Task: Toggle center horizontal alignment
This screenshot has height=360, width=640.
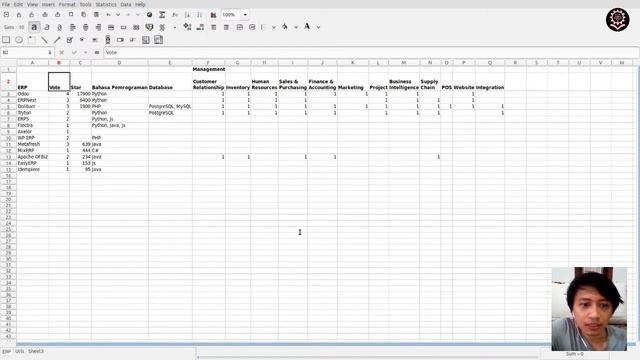Action: click(85, 27)
